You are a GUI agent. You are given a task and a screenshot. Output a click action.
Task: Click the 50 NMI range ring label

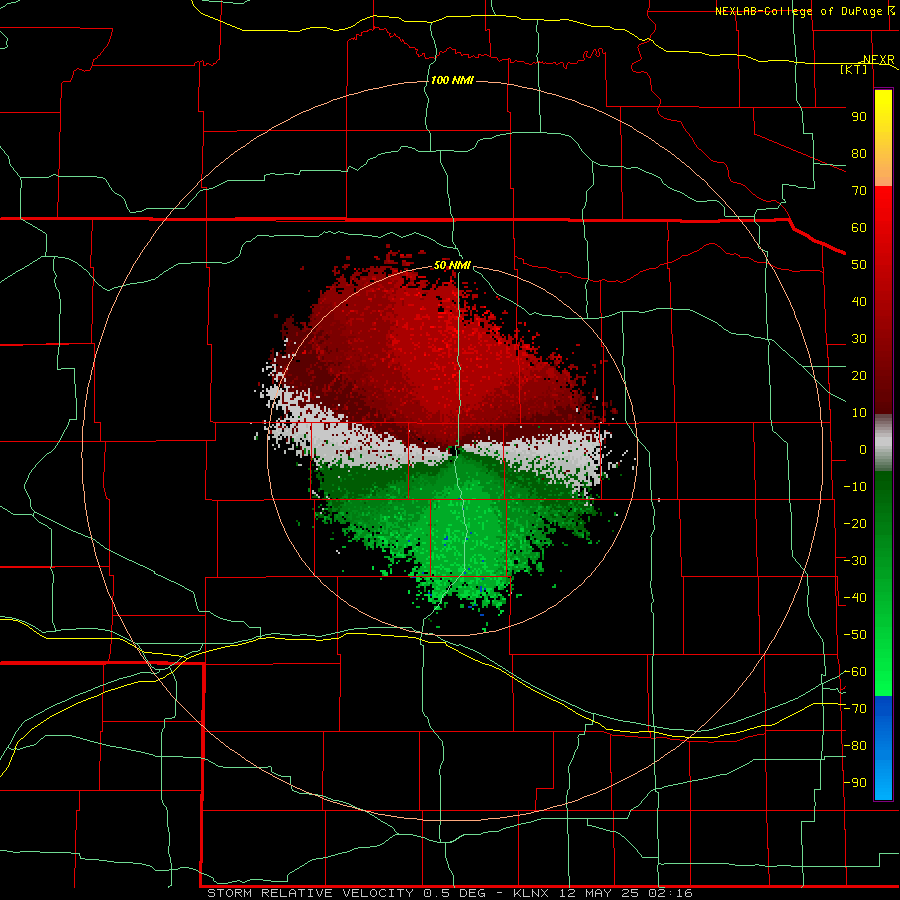(452, 265)
